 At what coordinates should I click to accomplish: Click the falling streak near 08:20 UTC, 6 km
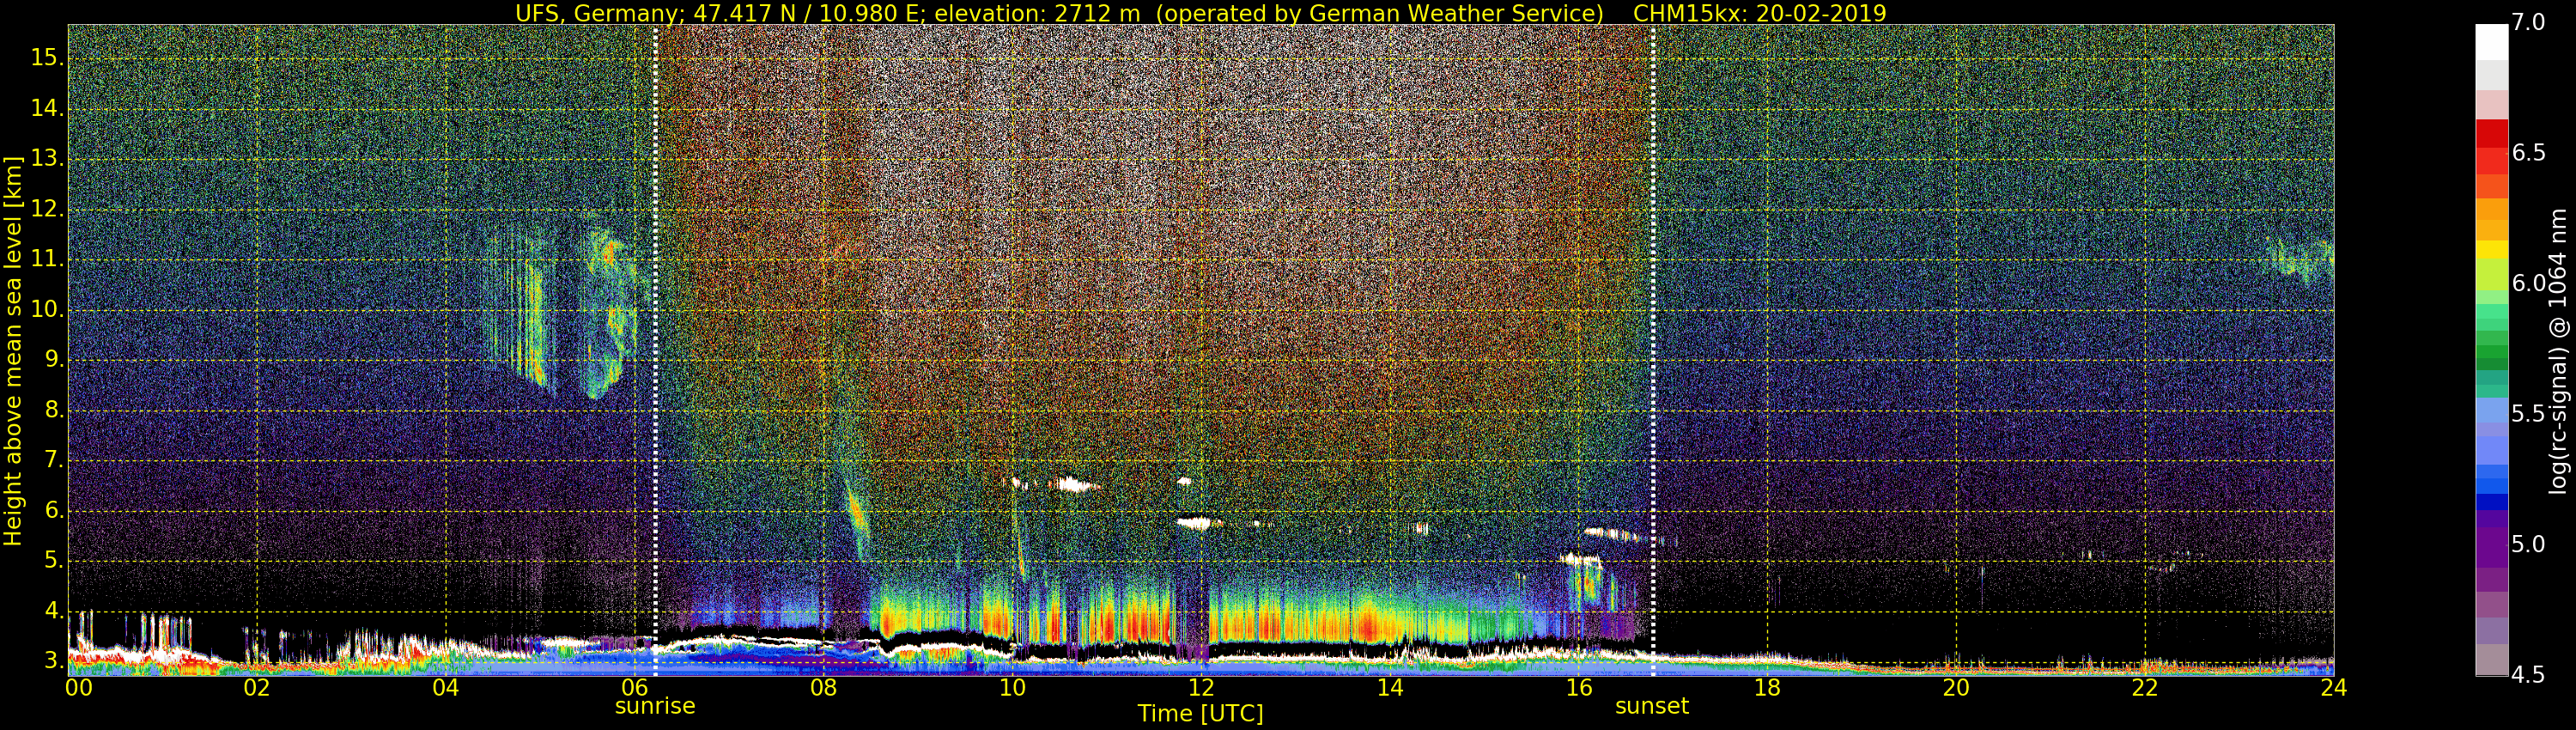click(x=856, y=510)
